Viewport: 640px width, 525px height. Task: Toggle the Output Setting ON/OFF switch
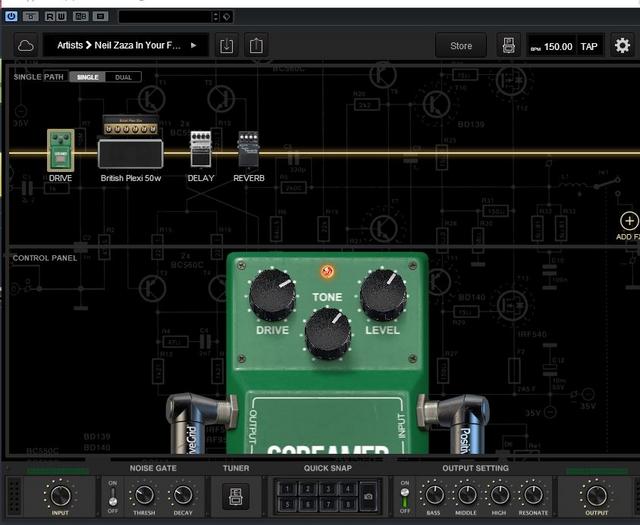click(404, 497)
